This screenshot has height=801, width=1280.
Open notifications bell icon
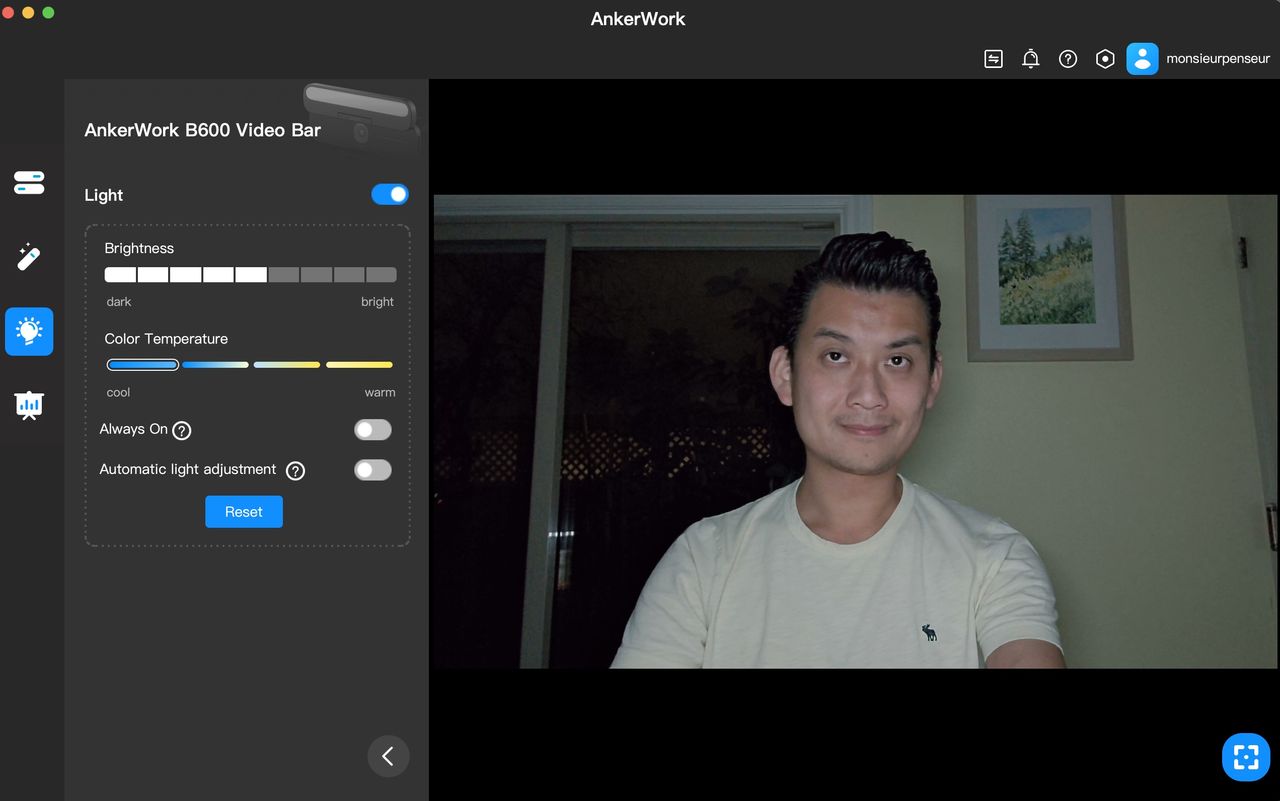tap(1030, 59)
